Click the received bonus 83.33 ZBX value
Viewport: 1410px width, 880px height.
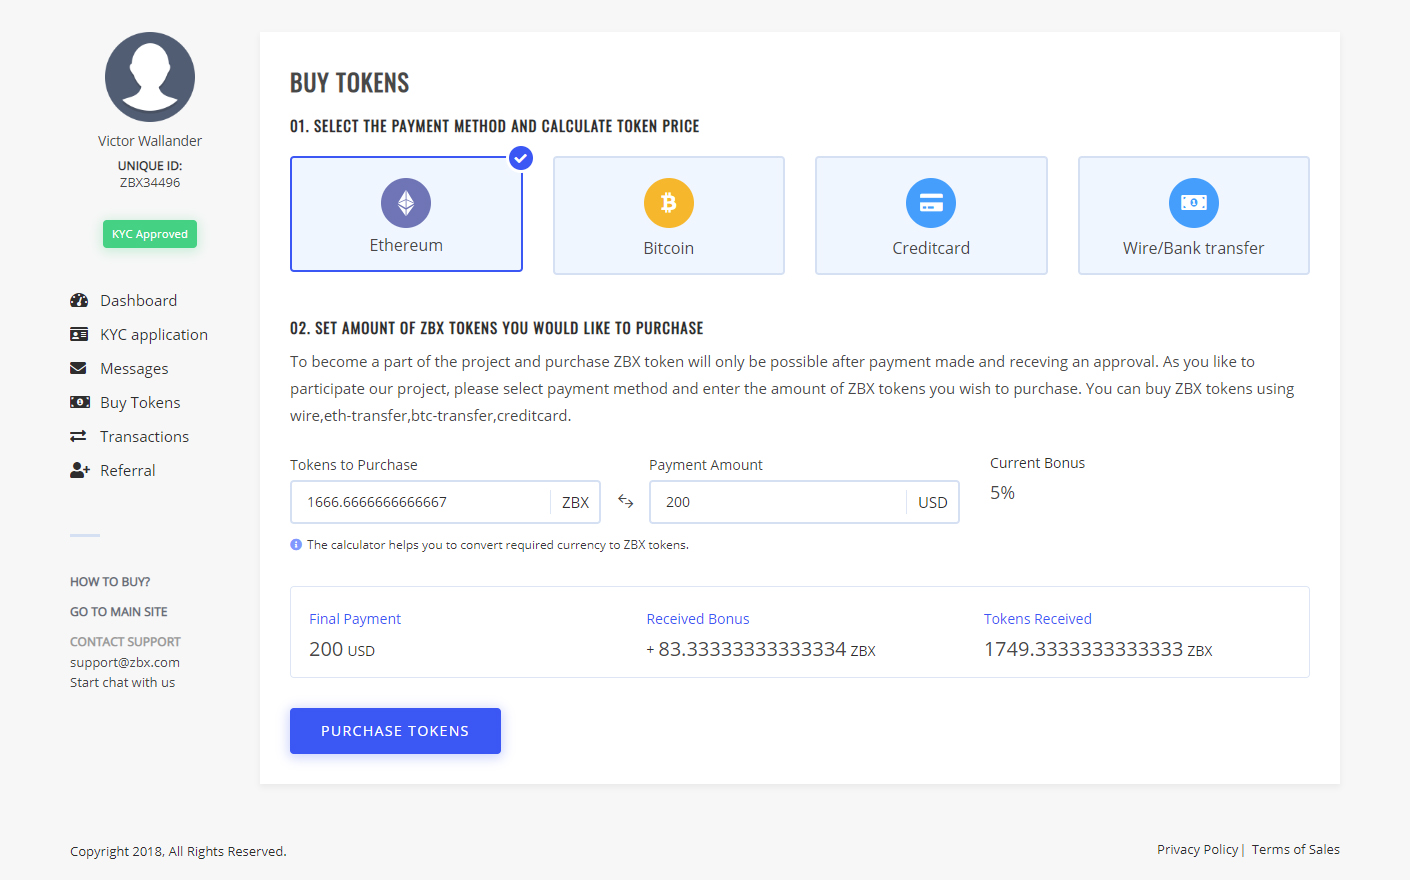pyautogui.click(x=761, y=649)
